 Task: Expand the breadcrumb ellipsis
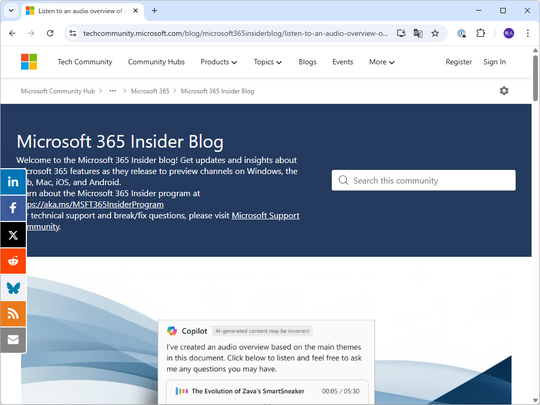(113, 91)
